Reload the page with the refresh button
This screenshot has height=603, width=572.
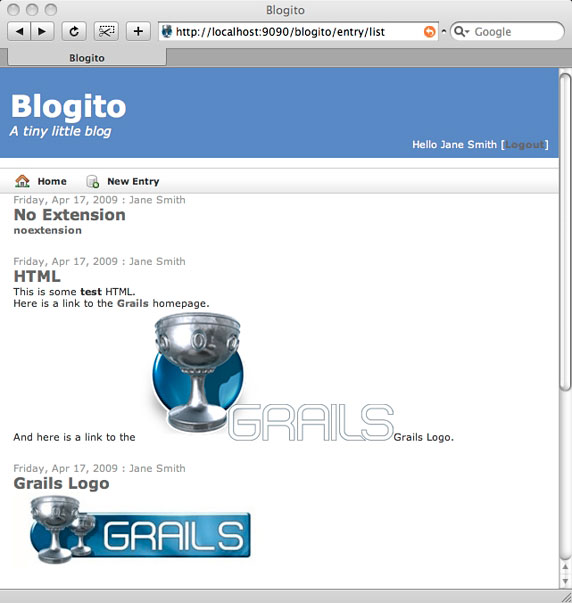coord(74,31)
